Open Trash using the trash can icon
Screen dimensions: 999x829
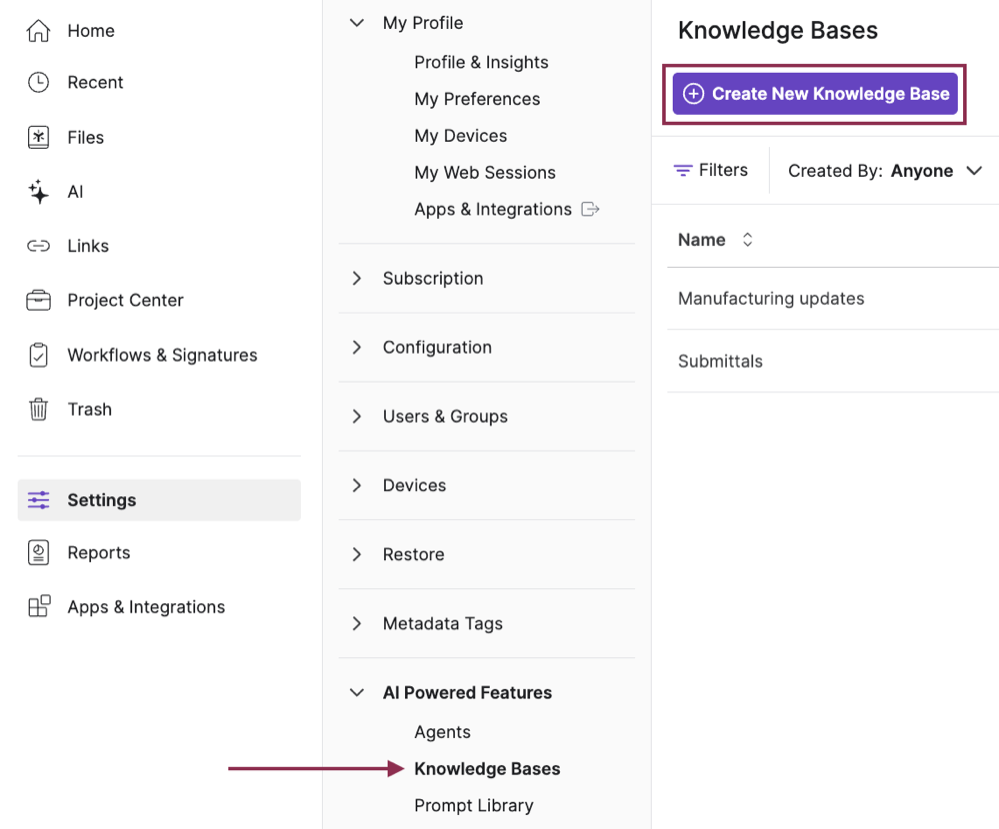tap(36, 409)
